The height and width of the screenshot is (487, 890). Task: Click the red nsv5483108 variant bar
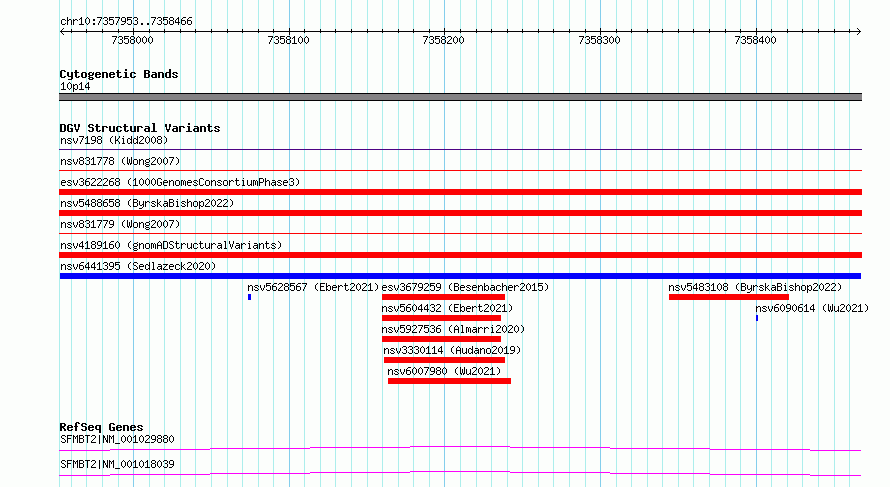(729, 297)
